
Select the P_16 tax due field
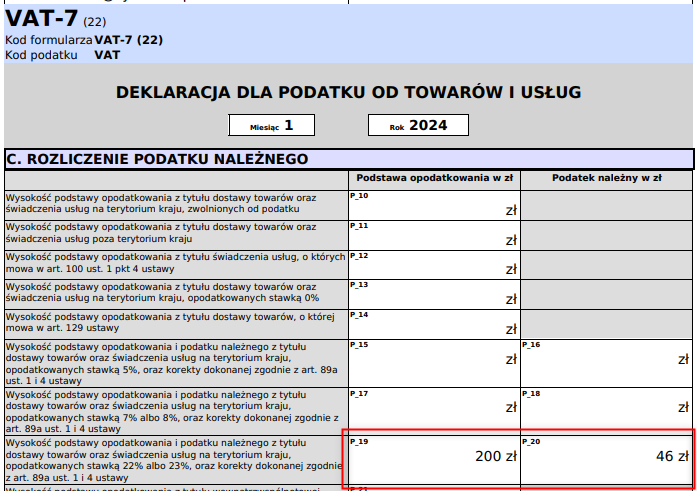(606, 363)
